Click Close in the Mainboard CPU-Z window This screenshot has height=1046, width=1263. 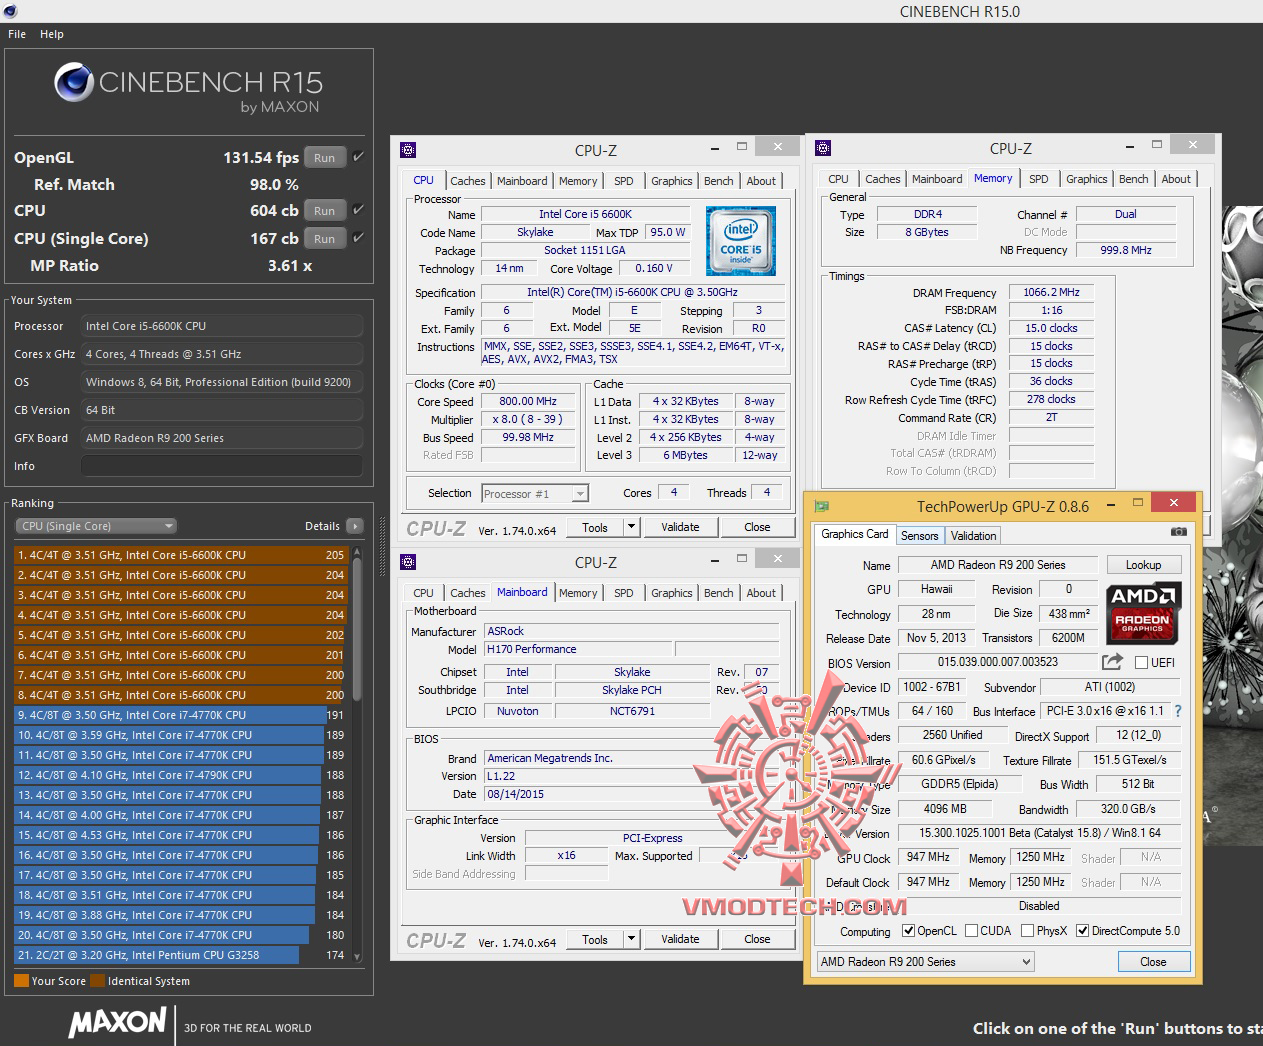[757, 939]
